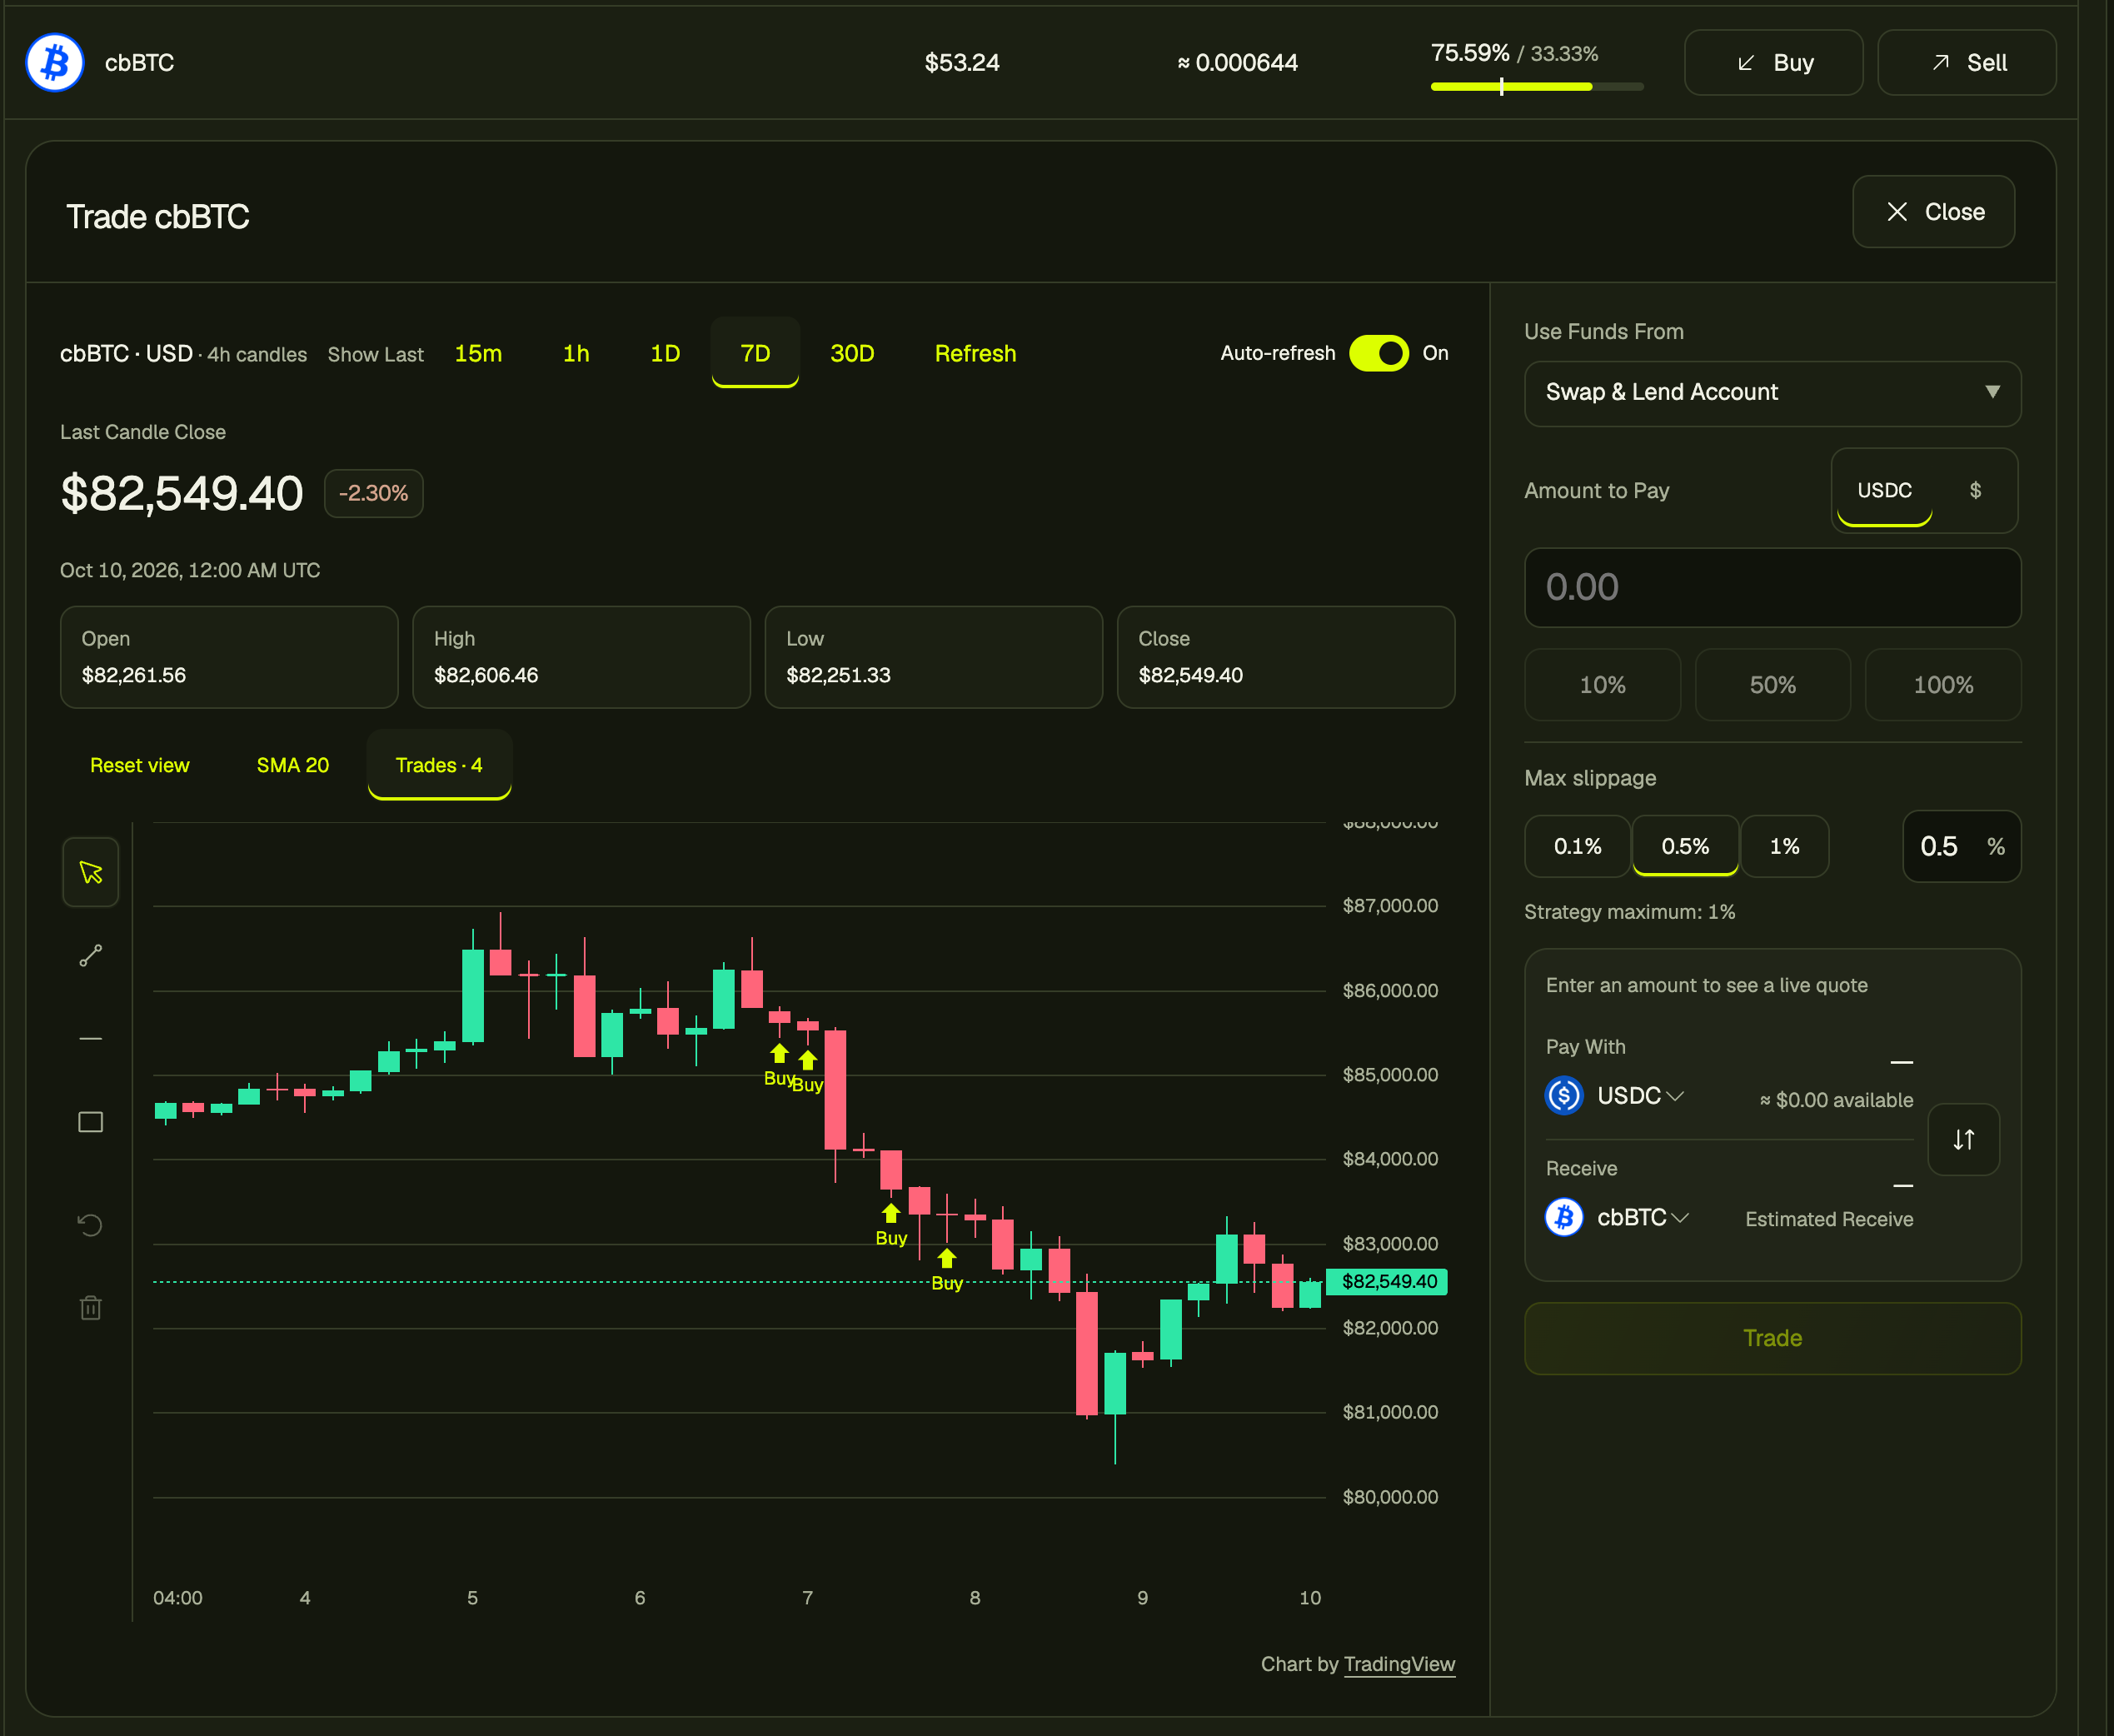Switch amount unit to dollar sign
The image size is (2114, 1736).
(1975, 490)
